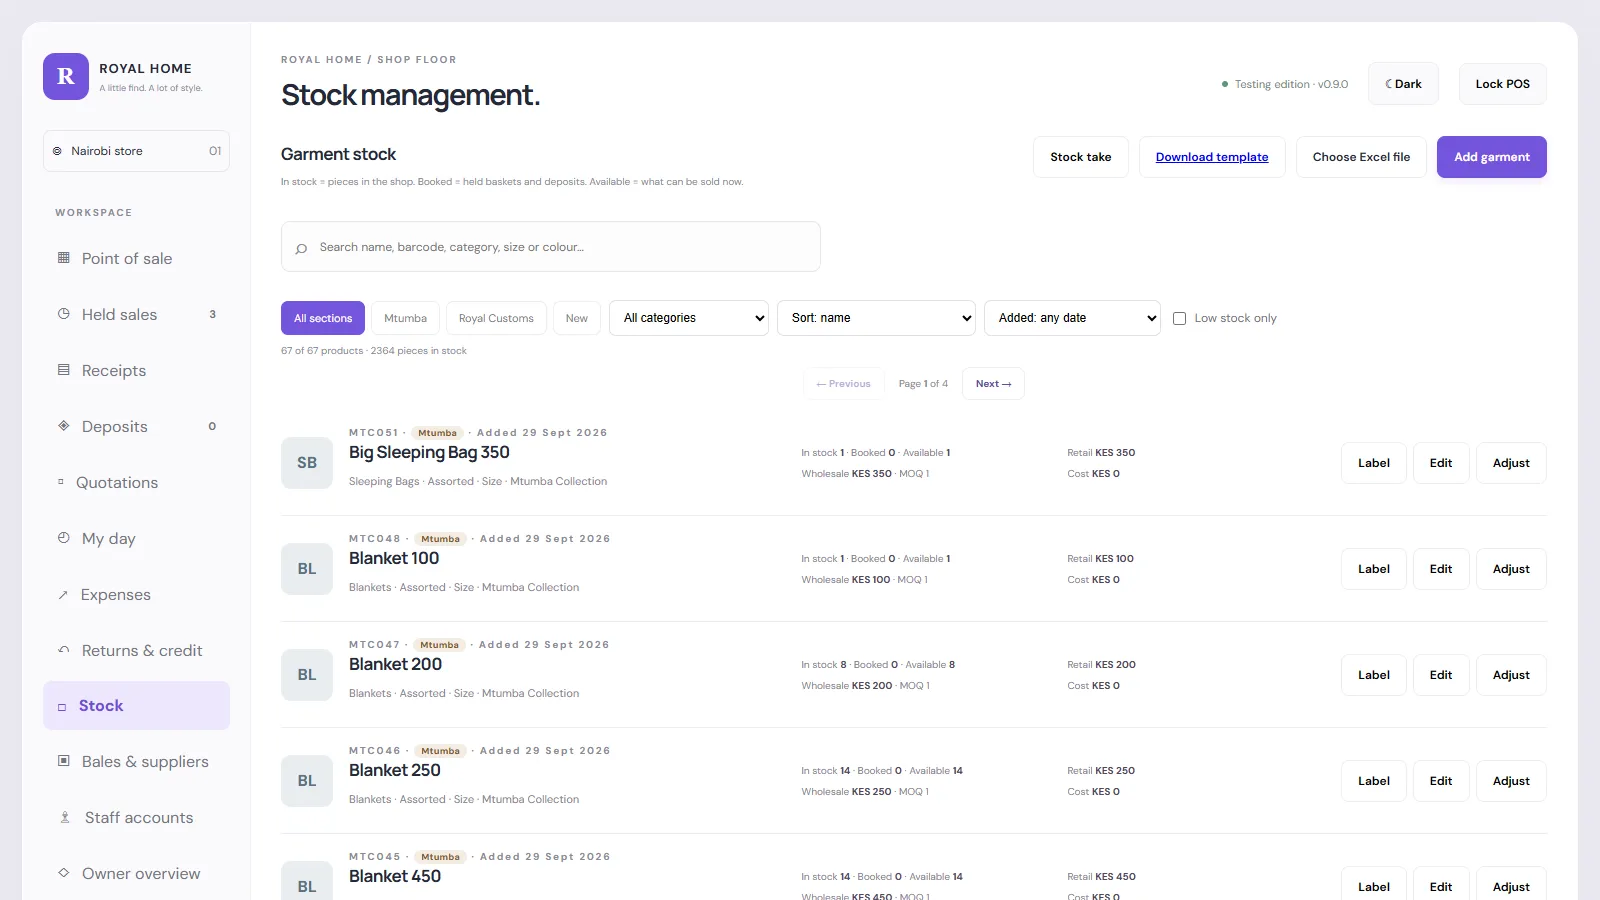The image size is (1600, 900).
Task: Go to Next page of products
Action: pyautogui.click(x=993, y=384)
